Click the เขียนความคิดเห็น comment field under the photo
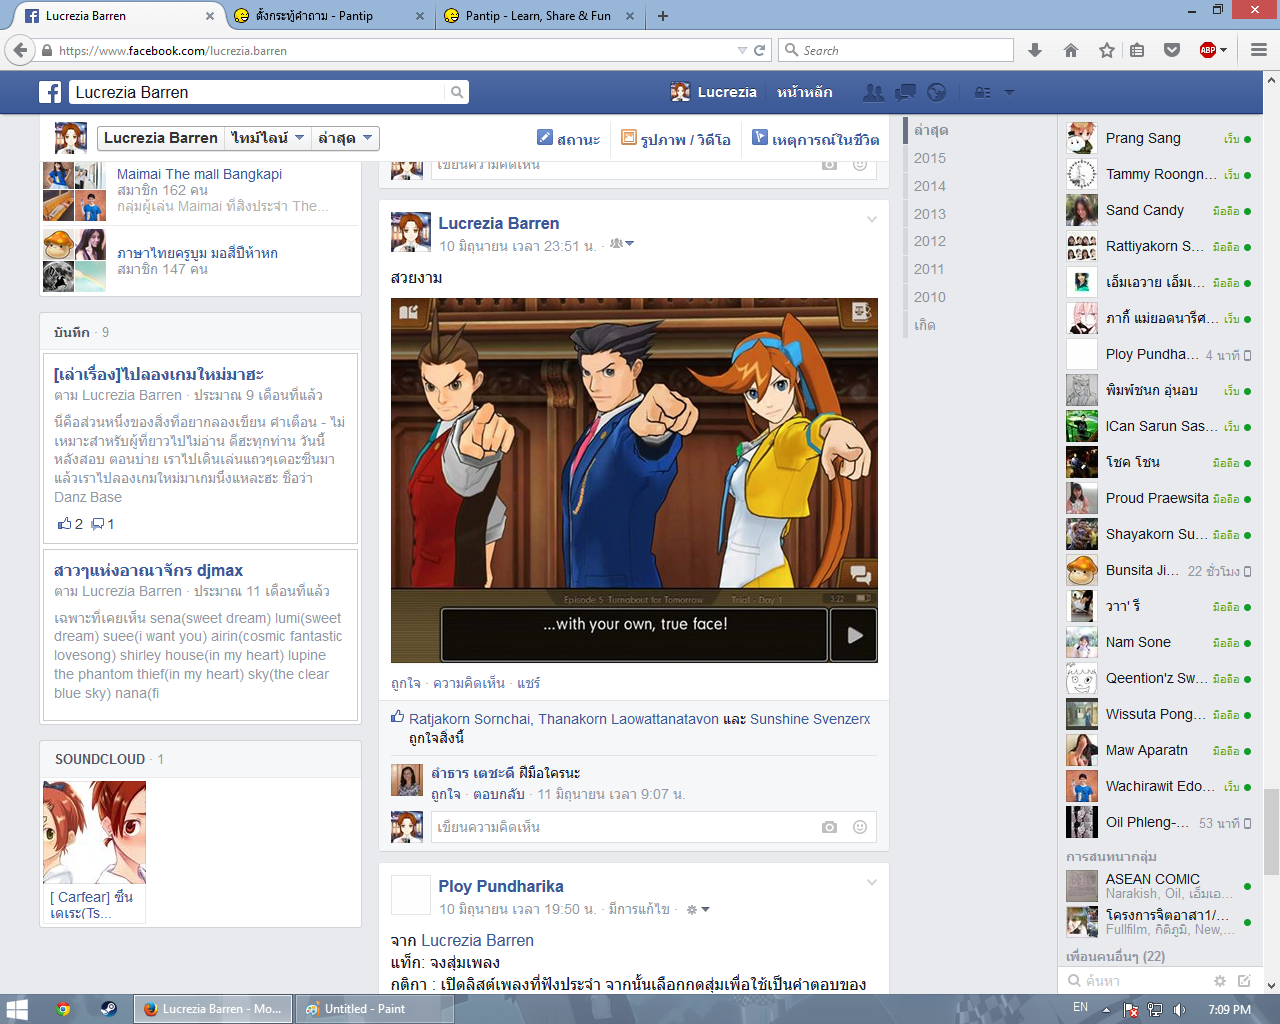 click(x=654, y=827)
